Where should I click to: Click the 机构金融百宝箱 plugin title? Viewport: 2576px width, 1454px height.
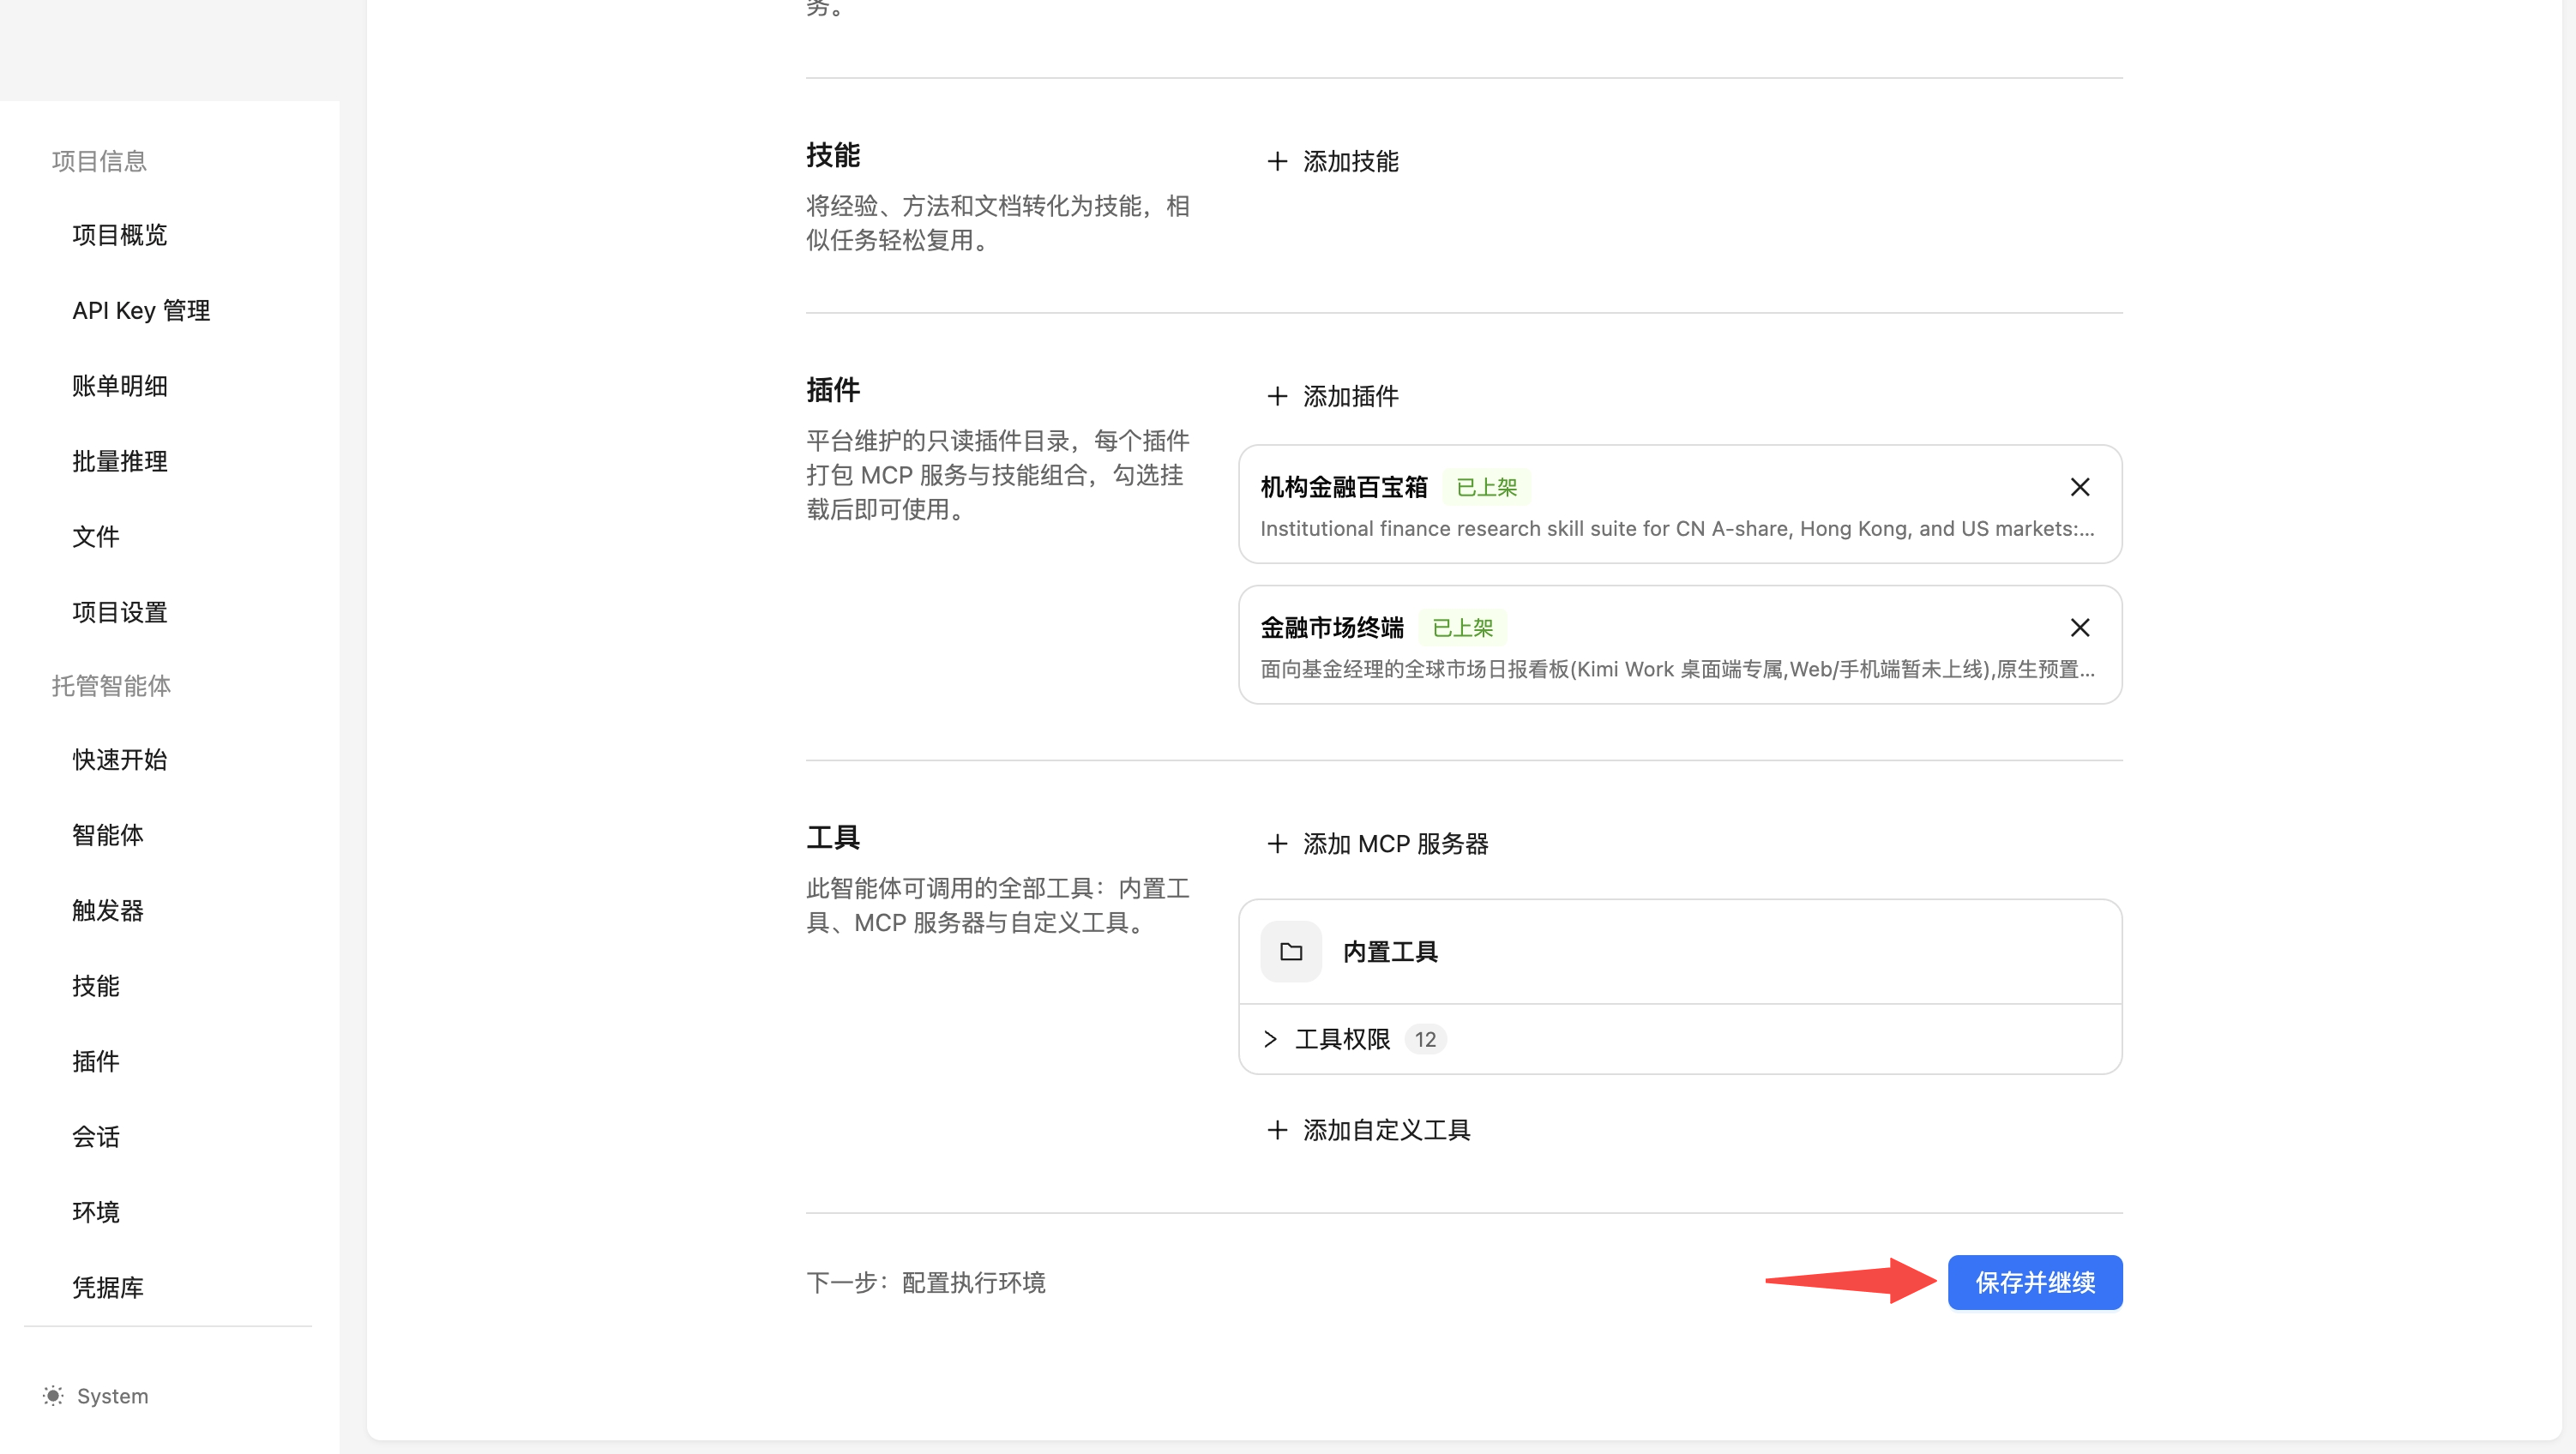[x=1343, y=487]
